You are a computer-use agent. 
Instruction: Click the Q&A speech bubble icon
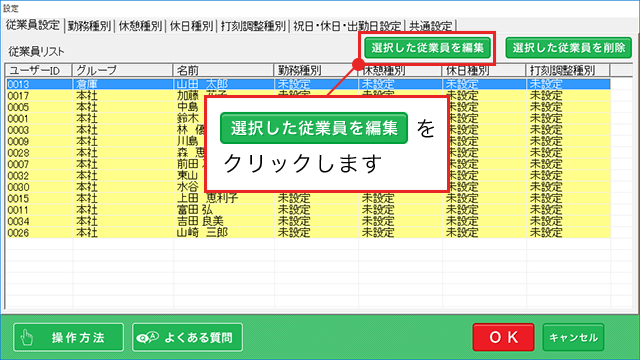coord(147,338)
